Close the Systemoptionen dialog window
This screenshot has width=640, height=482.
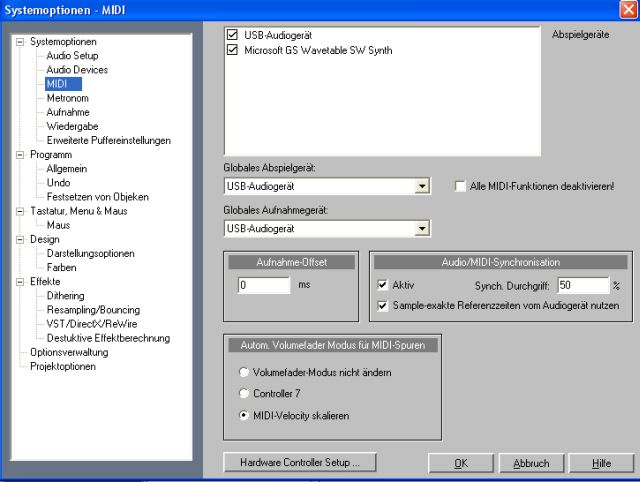[x=629, y=9]
